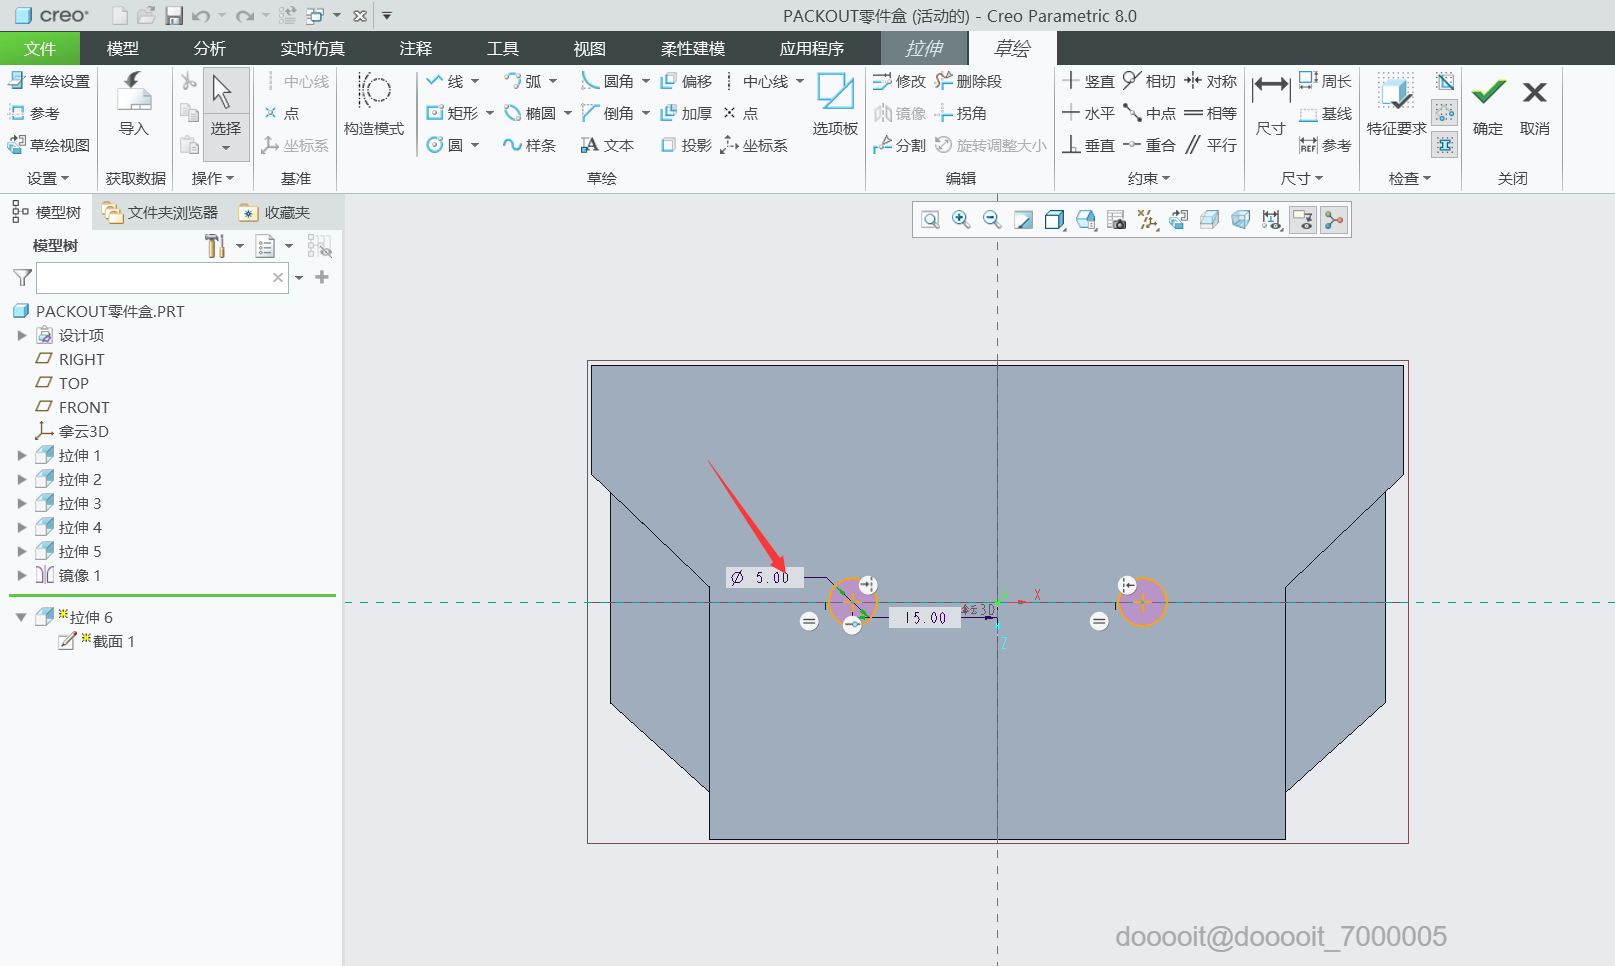Open the 矩形 dropdown arrow
This screenshot has height=966, width=1615.
click(x=490, y=113)
